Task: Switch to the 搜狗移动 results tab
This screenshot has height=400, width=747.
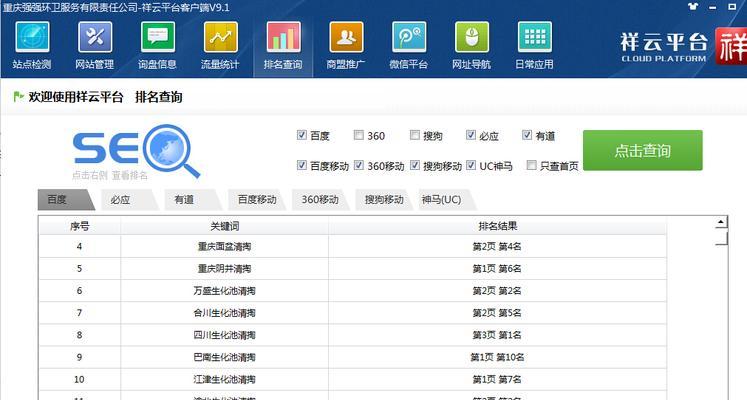Action: pos(383,200)
